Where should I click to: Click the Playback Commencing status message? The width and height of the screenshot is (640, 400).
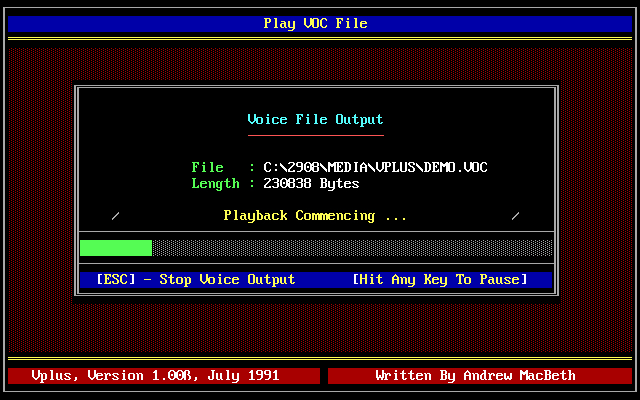(315, 216)
